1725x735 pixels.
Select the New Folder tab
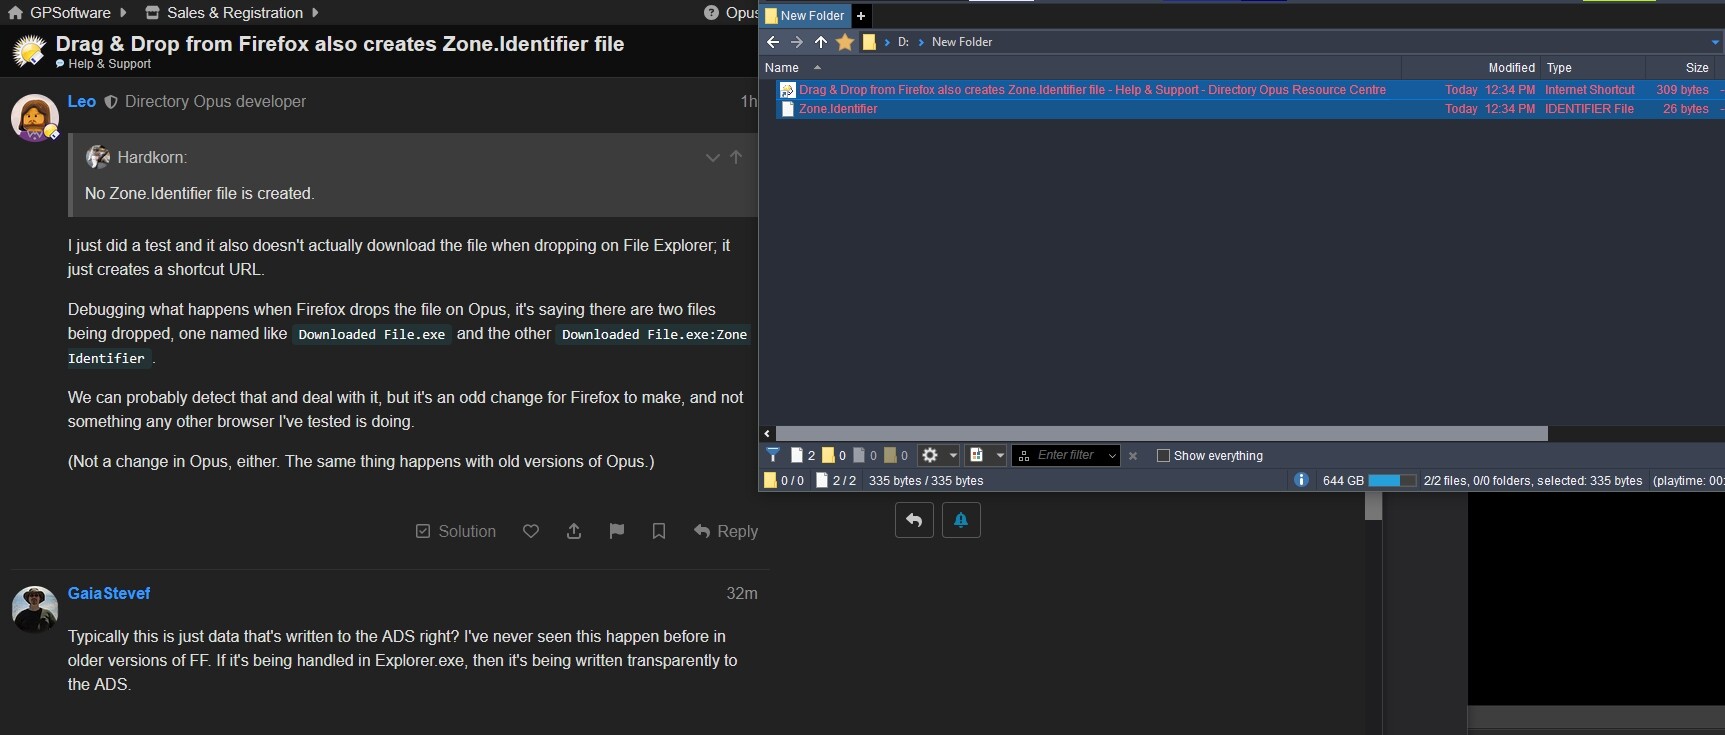click(x=805, y=16)
